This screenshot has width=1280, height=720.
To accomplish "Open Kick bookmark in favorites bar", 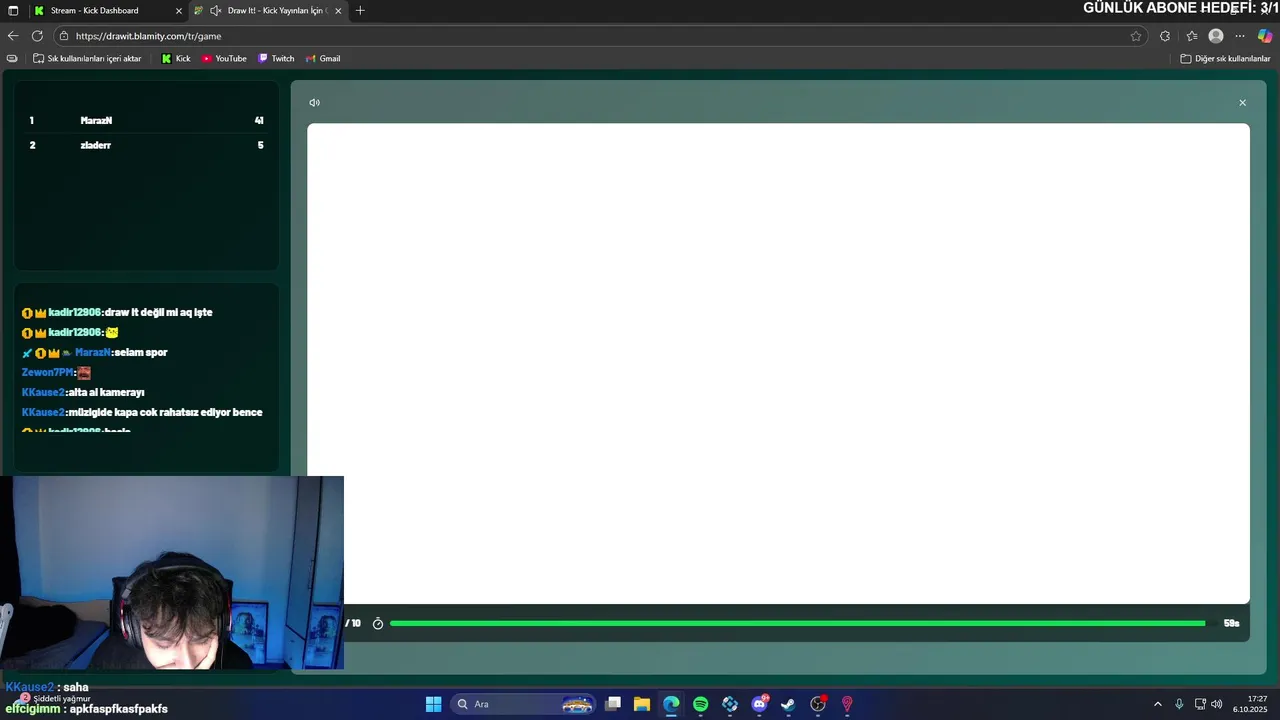I will pyautogui.click(x=176, y=59).
